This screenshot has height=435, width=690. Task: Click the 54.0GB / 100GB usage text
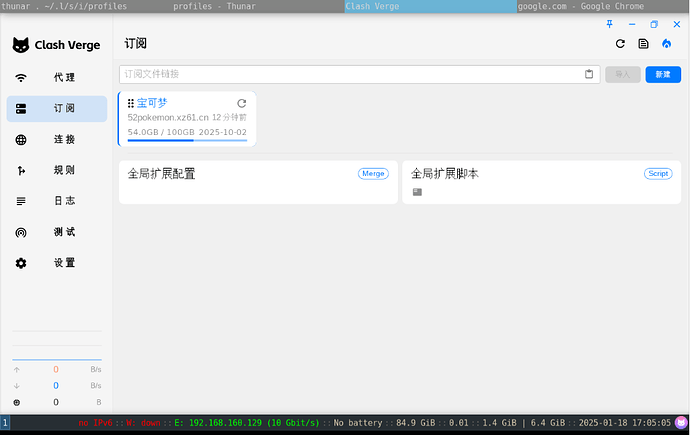pyautogui.click(x=161, y=132)
